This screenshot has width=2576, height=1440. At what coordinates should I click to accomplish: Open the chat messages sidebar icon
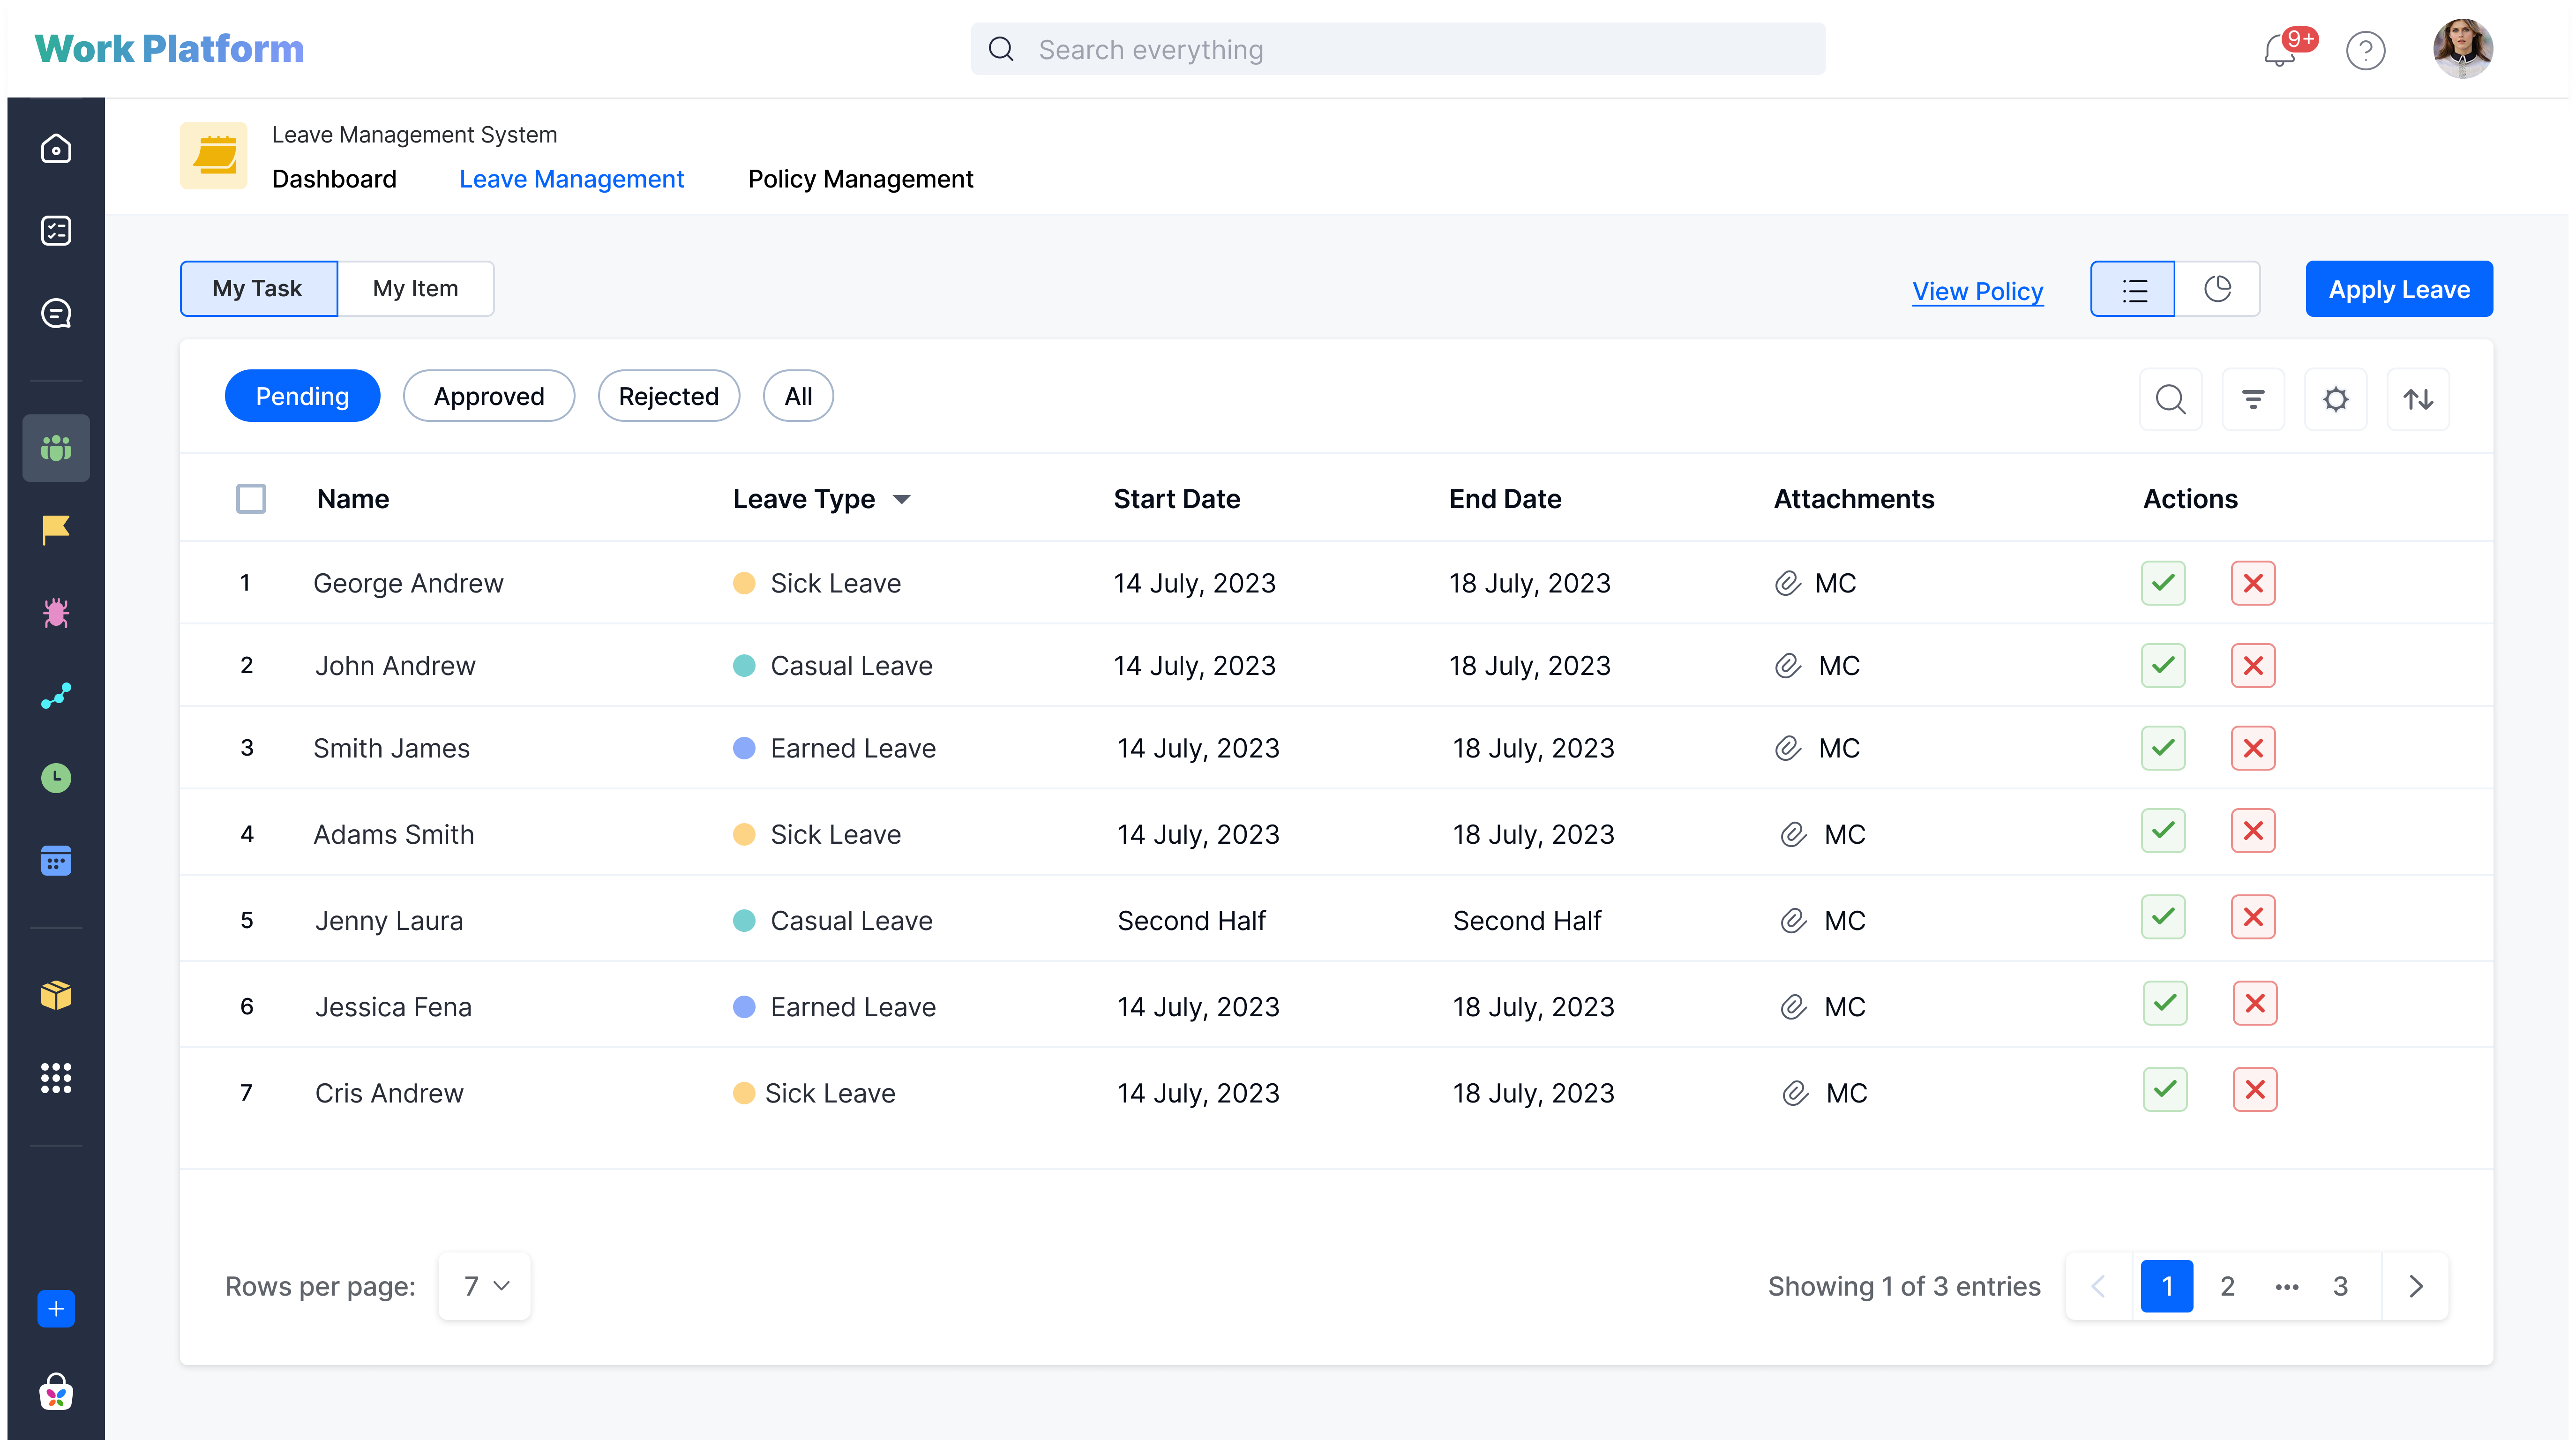(56, 313)
